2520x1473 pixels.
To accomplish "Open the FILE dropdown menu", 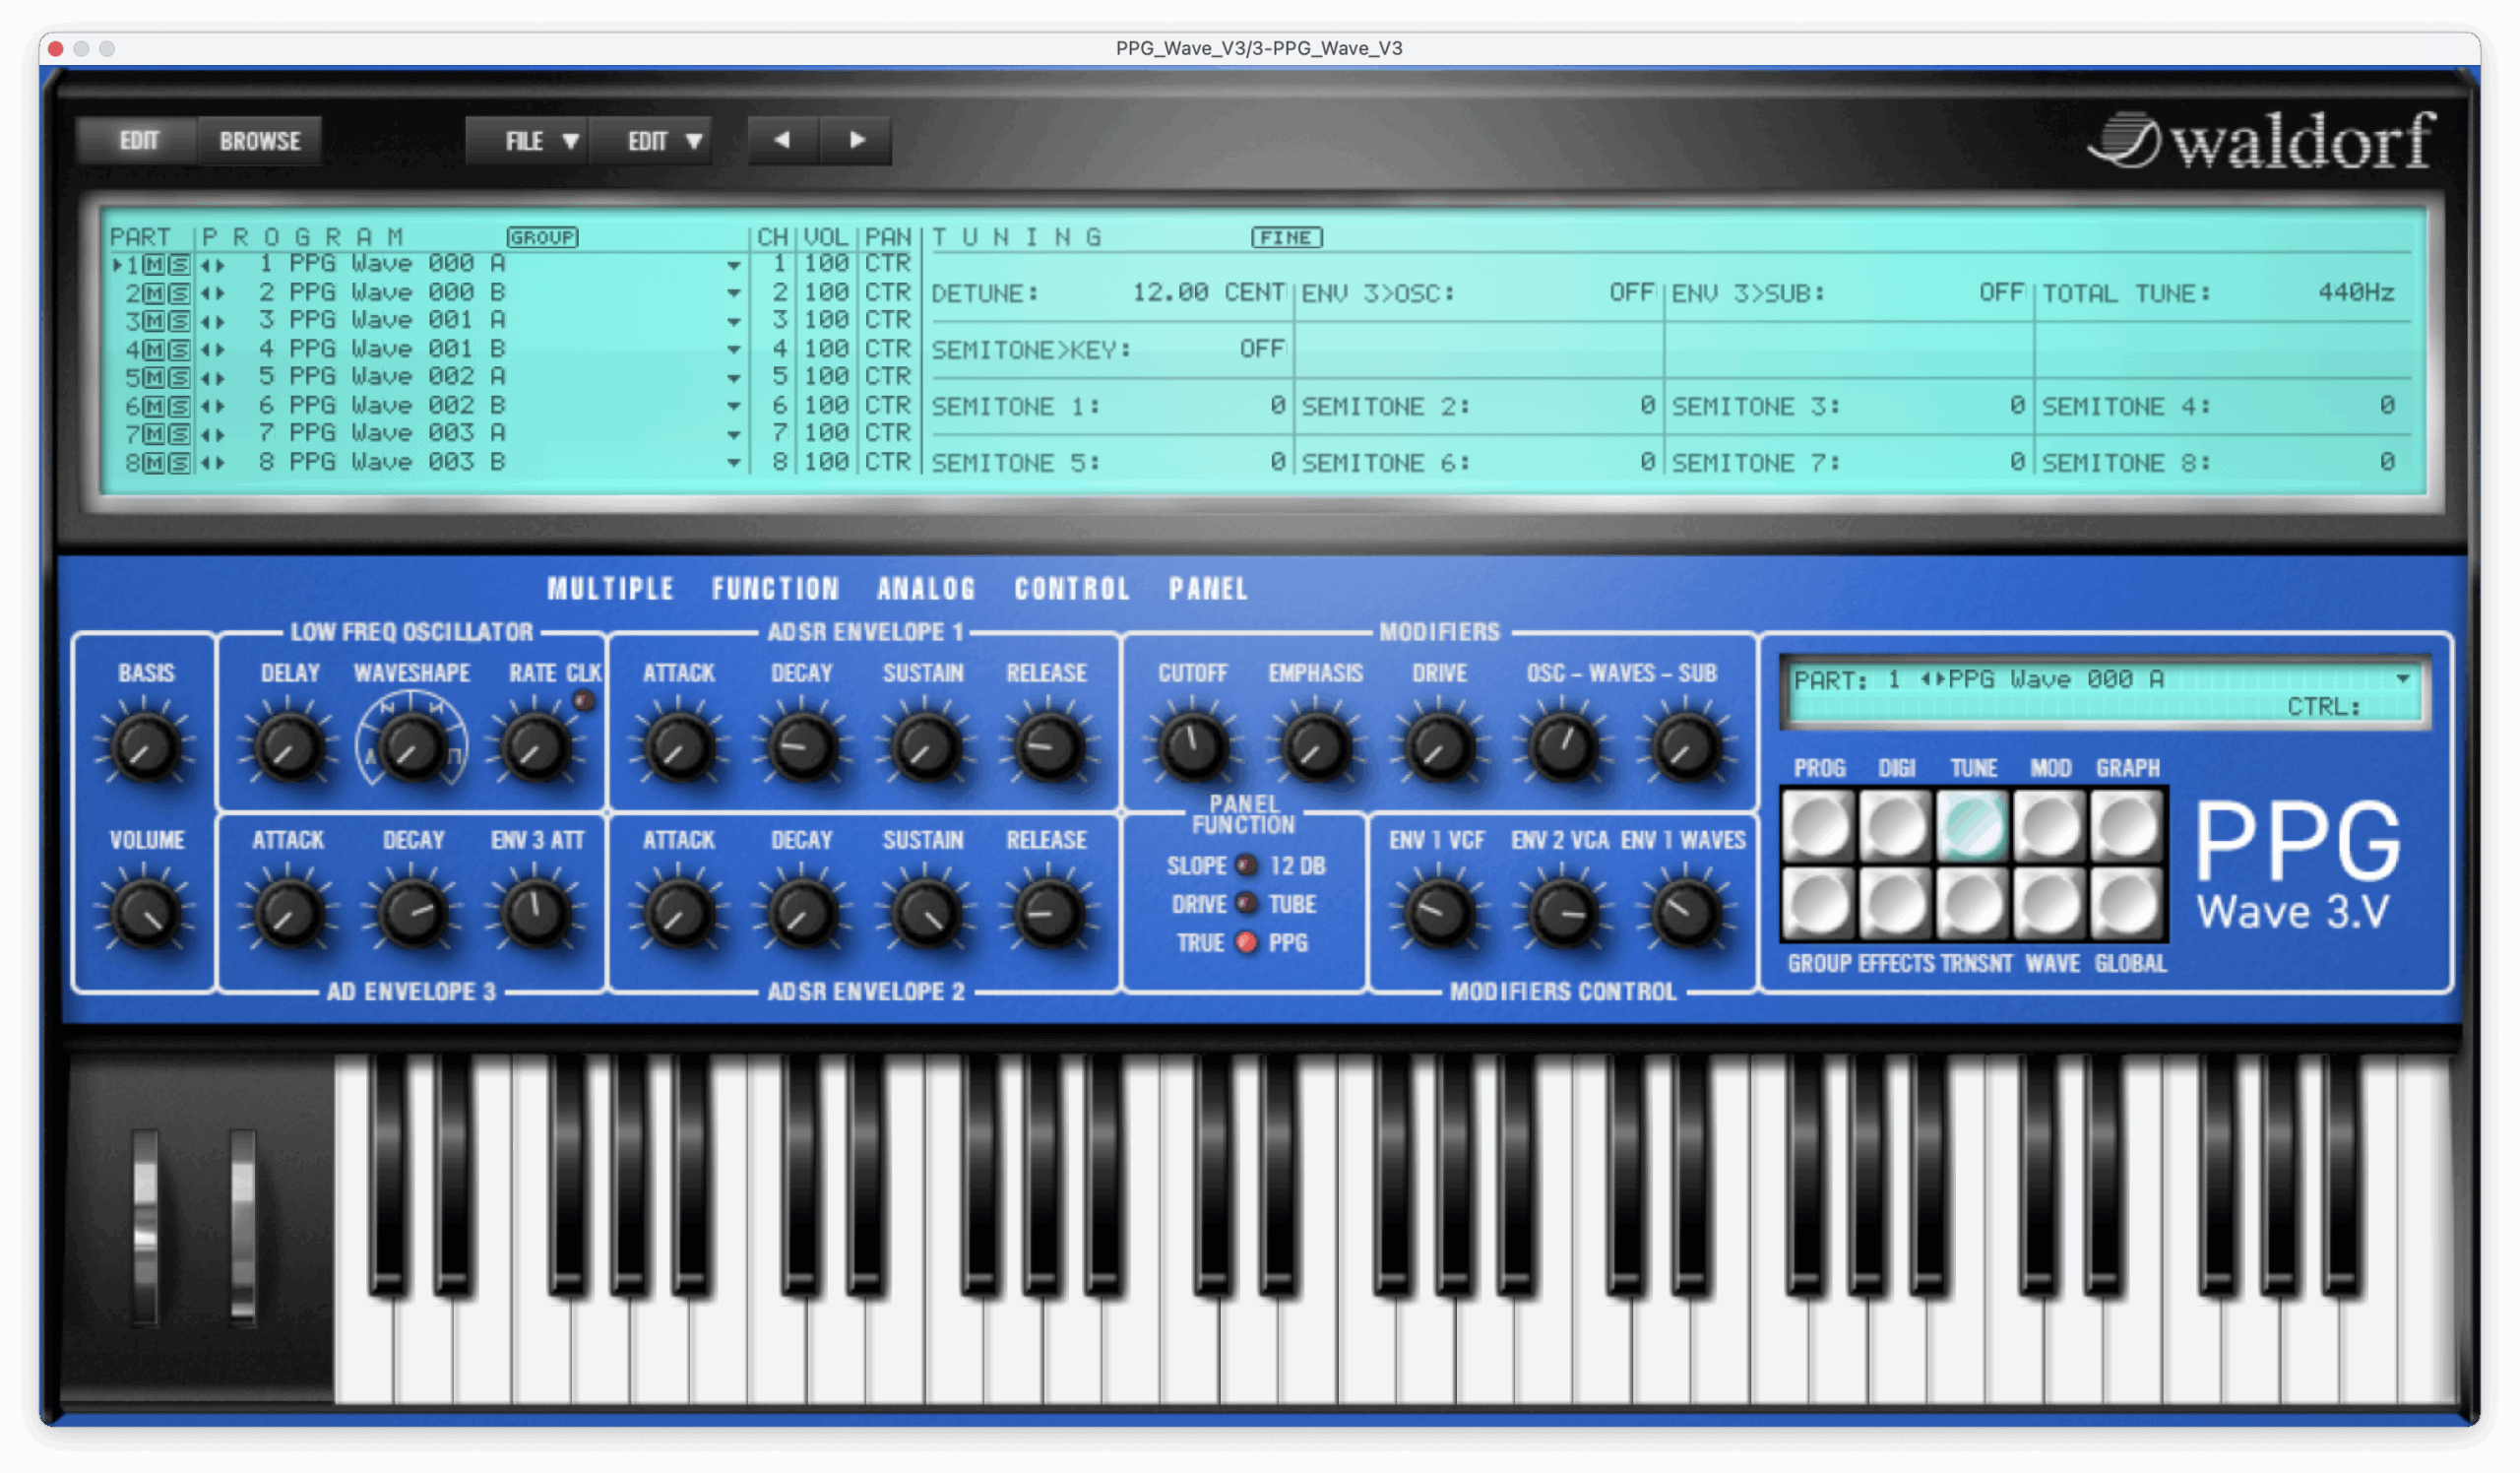I will 528,141.
